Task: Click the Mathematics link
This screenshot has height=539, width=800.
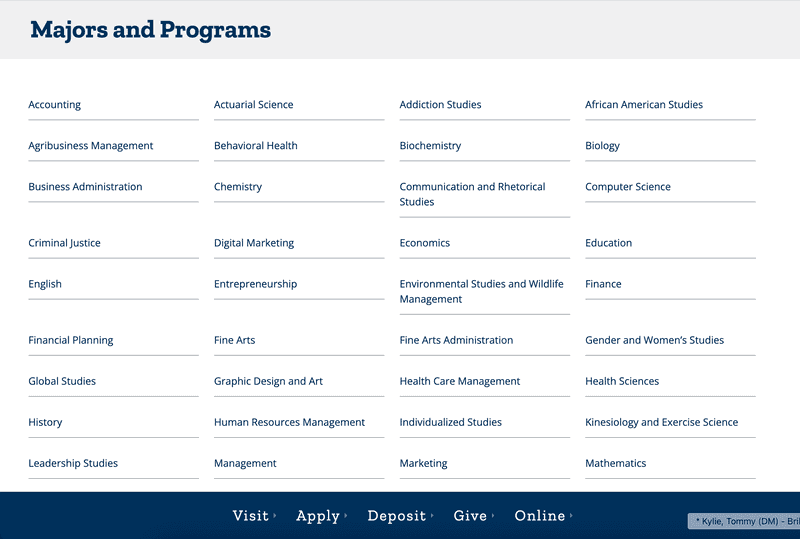Action: [x=616, y=463]
